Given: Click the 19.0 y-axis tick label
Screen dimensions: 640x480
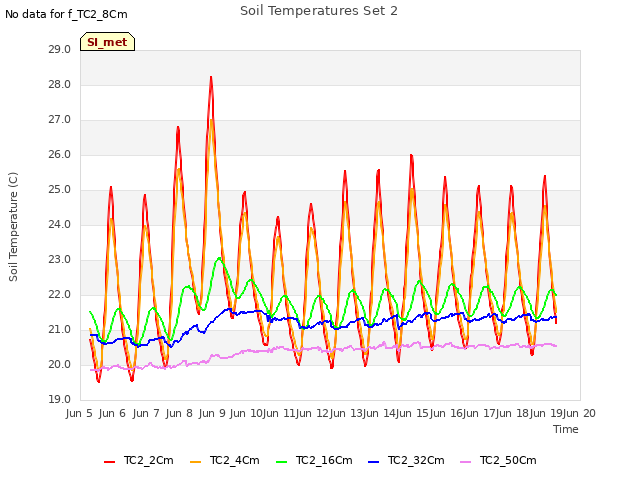Looking at the screenshot, I should pyautogui.click(x=60, y=400).
